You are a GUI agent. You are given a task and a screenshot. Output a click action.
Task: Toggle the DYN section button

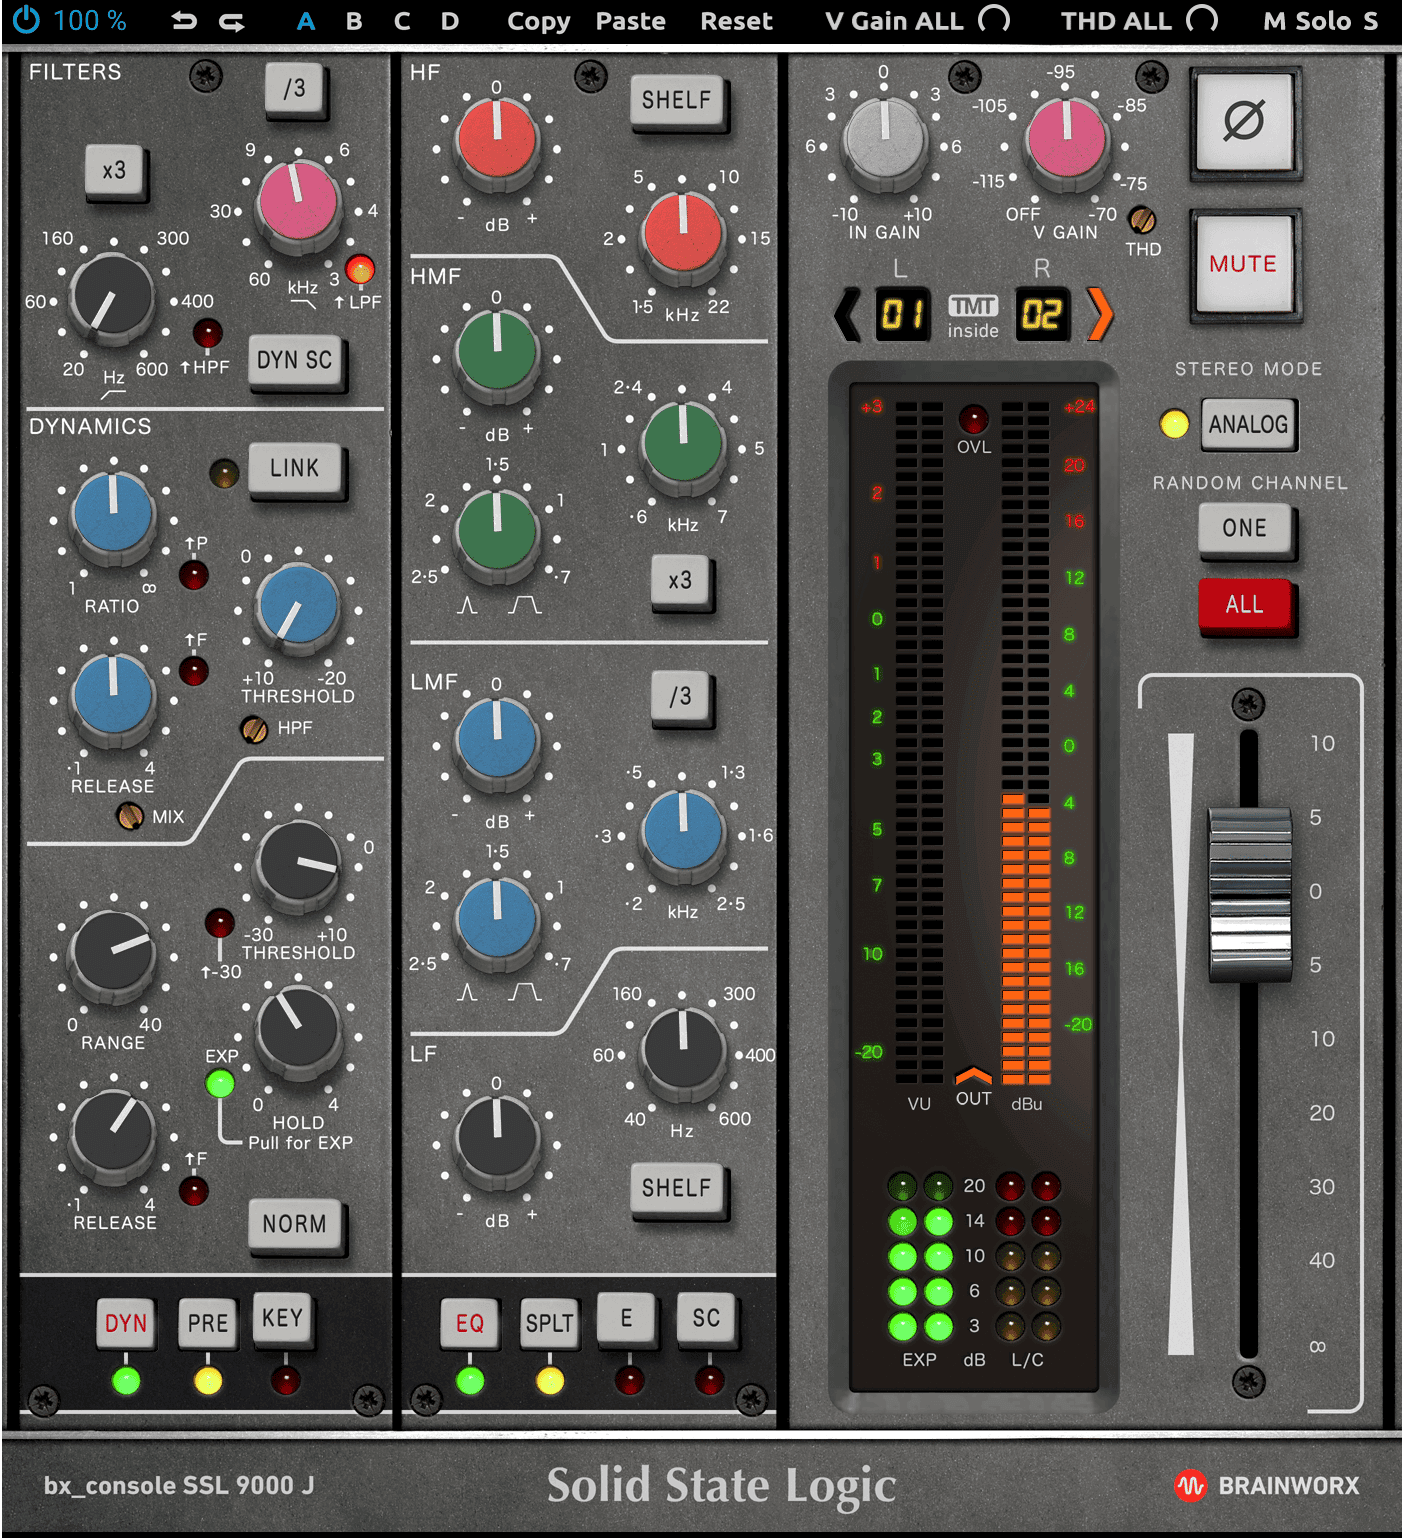(126, 1323)
